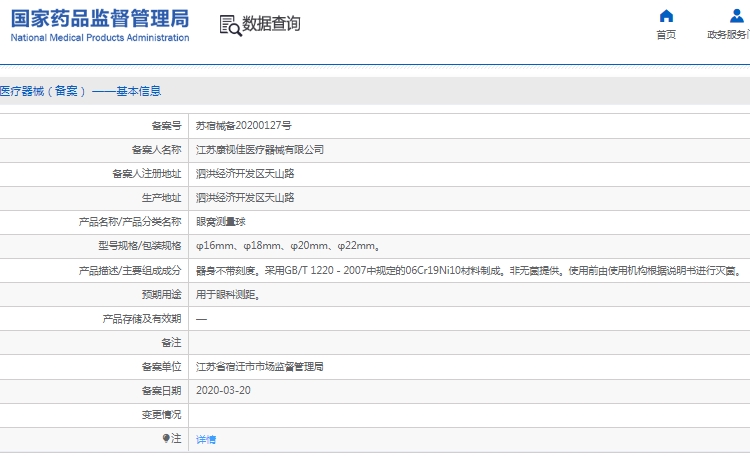This screenshot has width=750, height=459.
Task: Click National Medical Products Administration English text
Action: tap(100, 37)
